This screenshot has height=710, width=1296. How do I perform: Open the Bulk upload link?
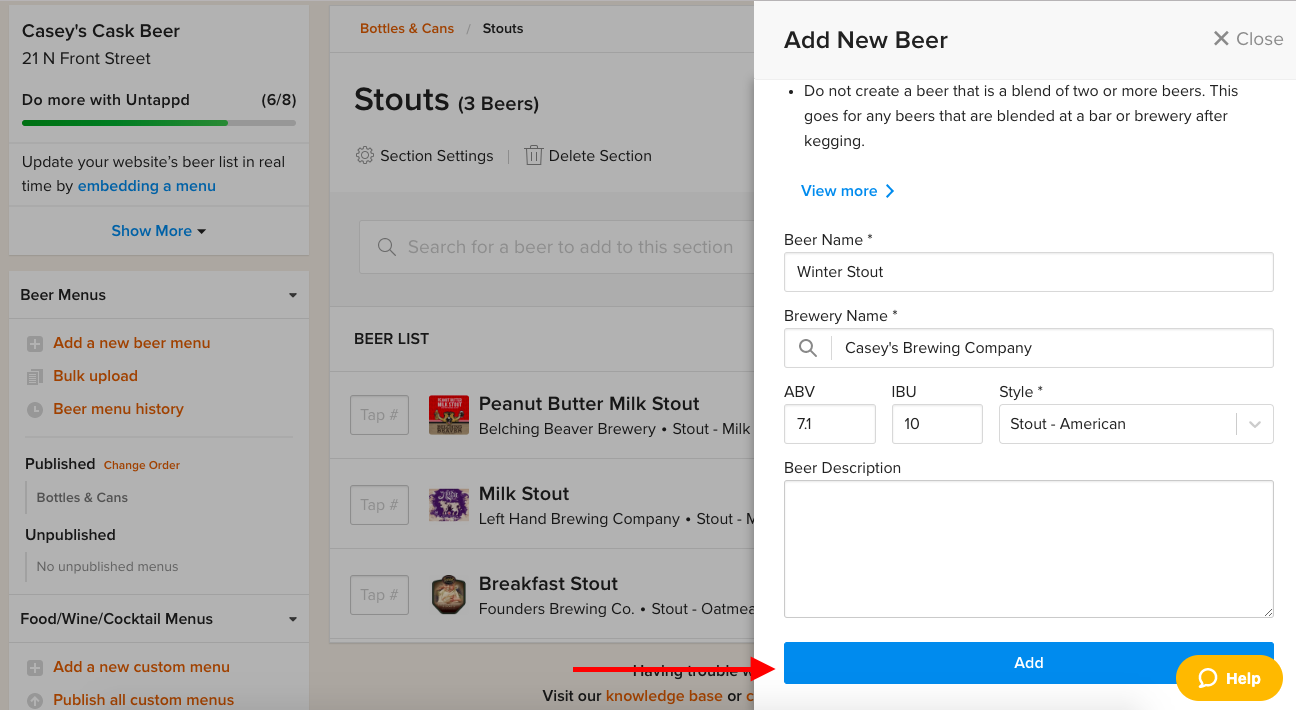pos(95,376)
